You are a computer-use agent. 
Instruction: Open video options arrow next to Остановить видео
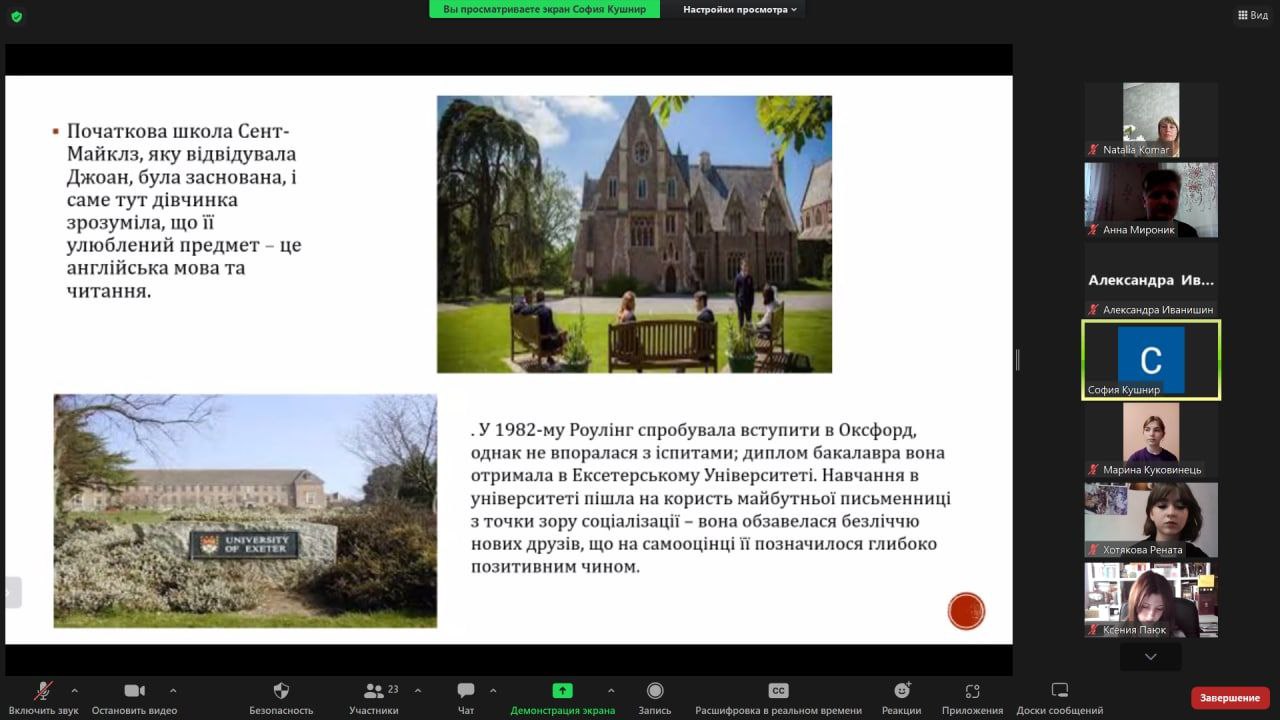[173, 690]
